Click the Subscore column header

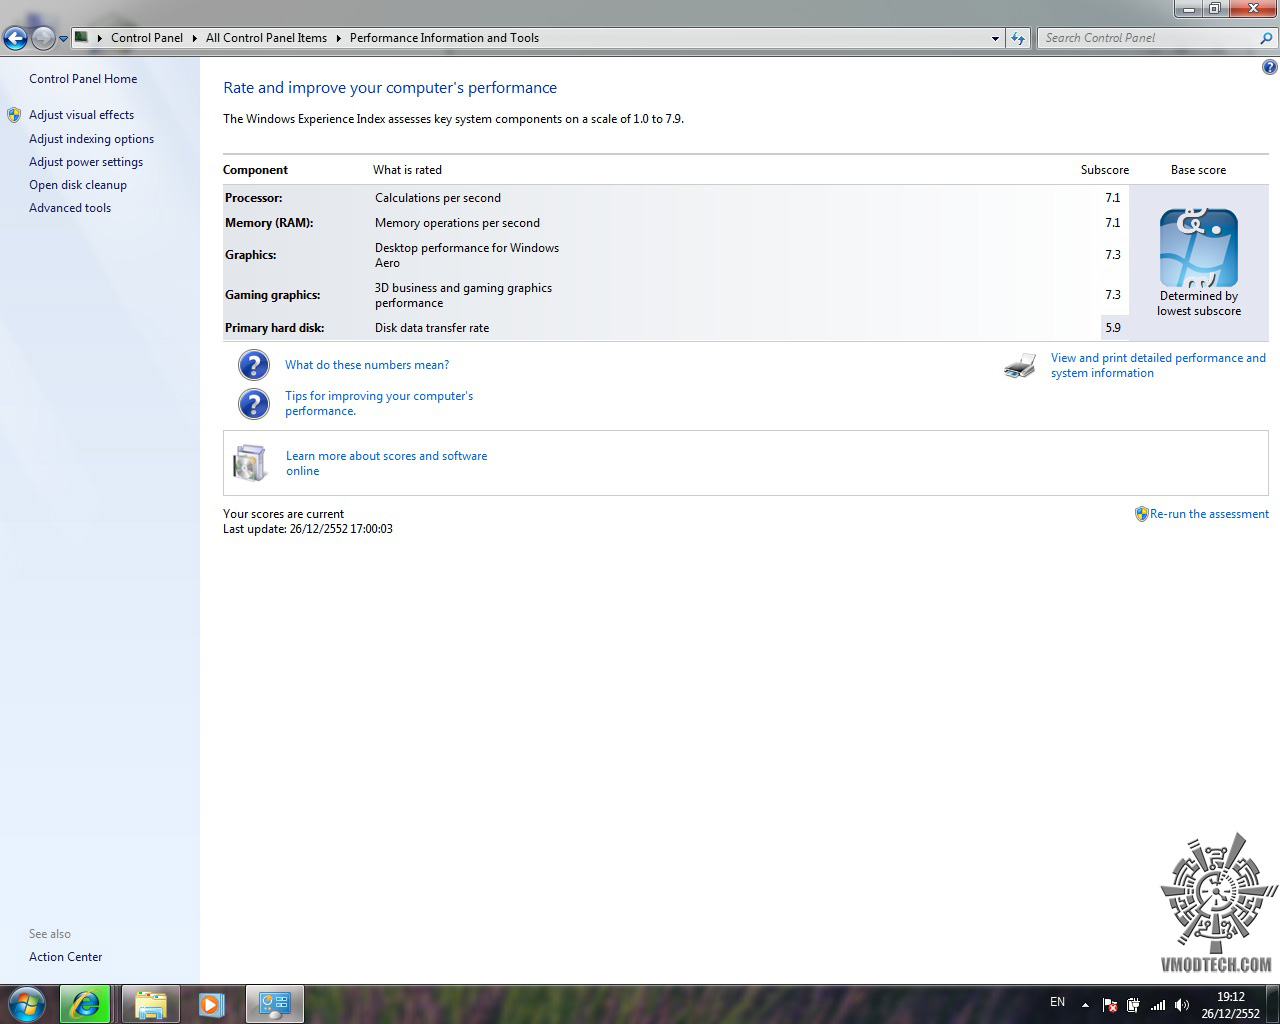[x=1105, y=170]
